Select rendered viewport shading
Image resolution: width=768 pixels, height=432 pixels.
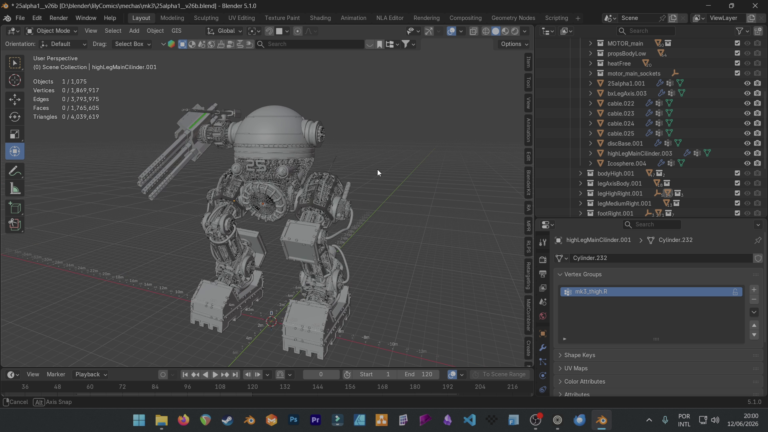[x=515, y=31]
